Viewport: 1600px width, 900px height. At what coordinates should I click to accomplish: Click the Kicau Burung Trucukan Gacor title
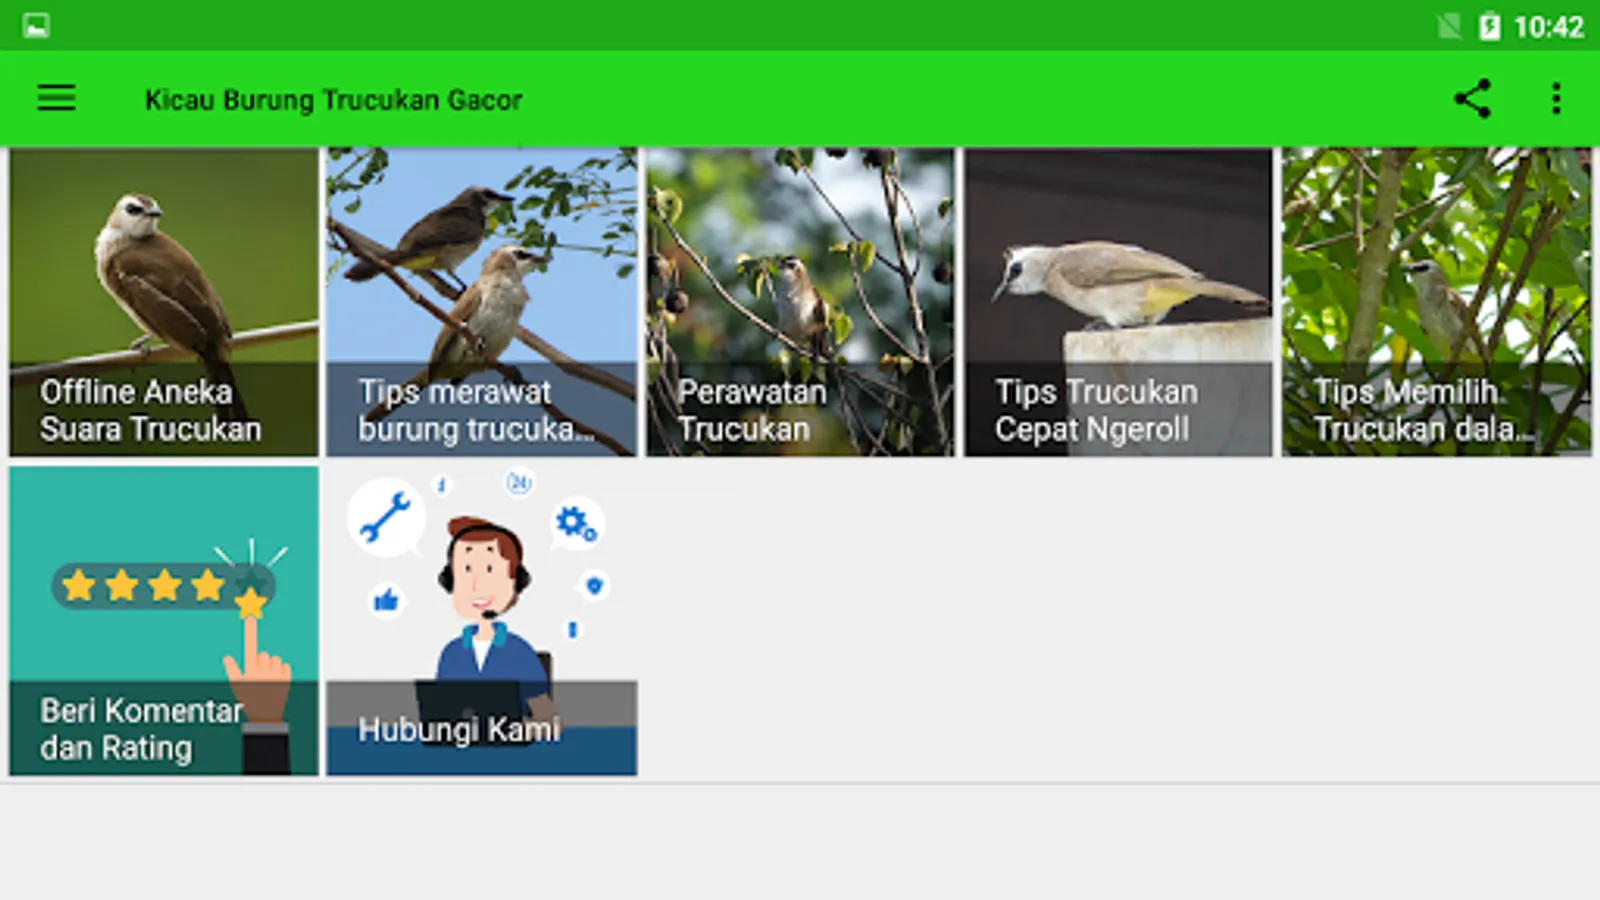[334, 100]
